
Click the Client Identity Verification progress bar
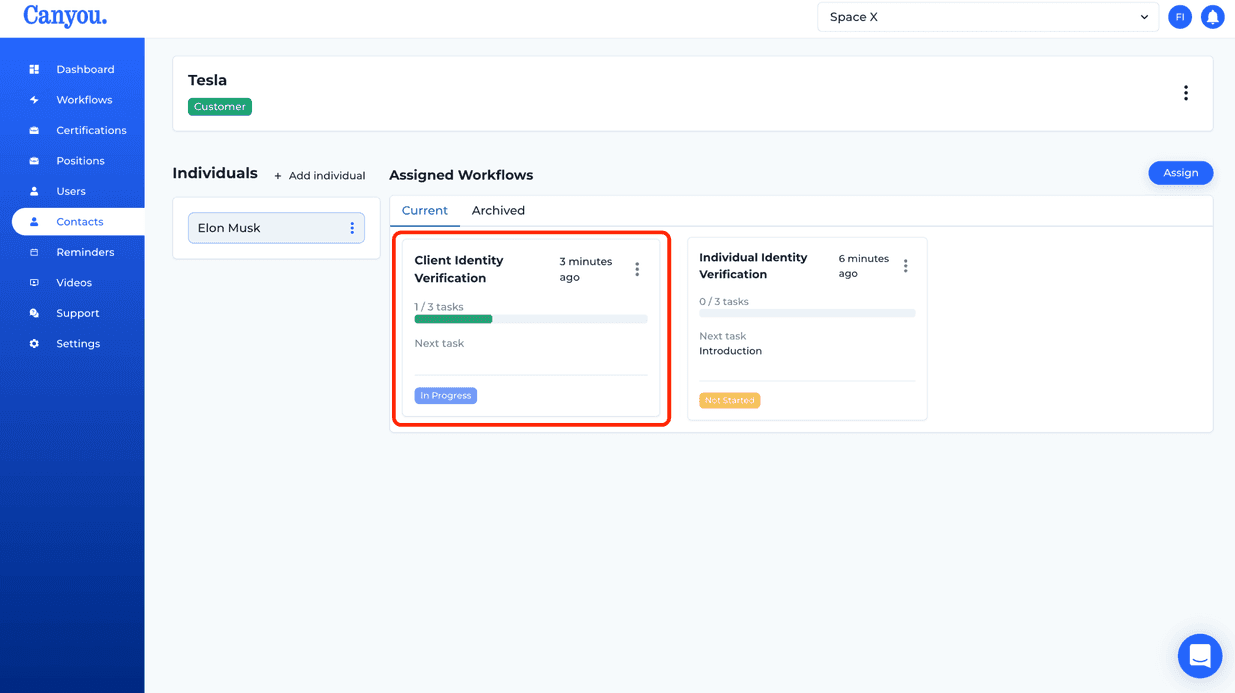pyautogui.click(x=531, y=319)
